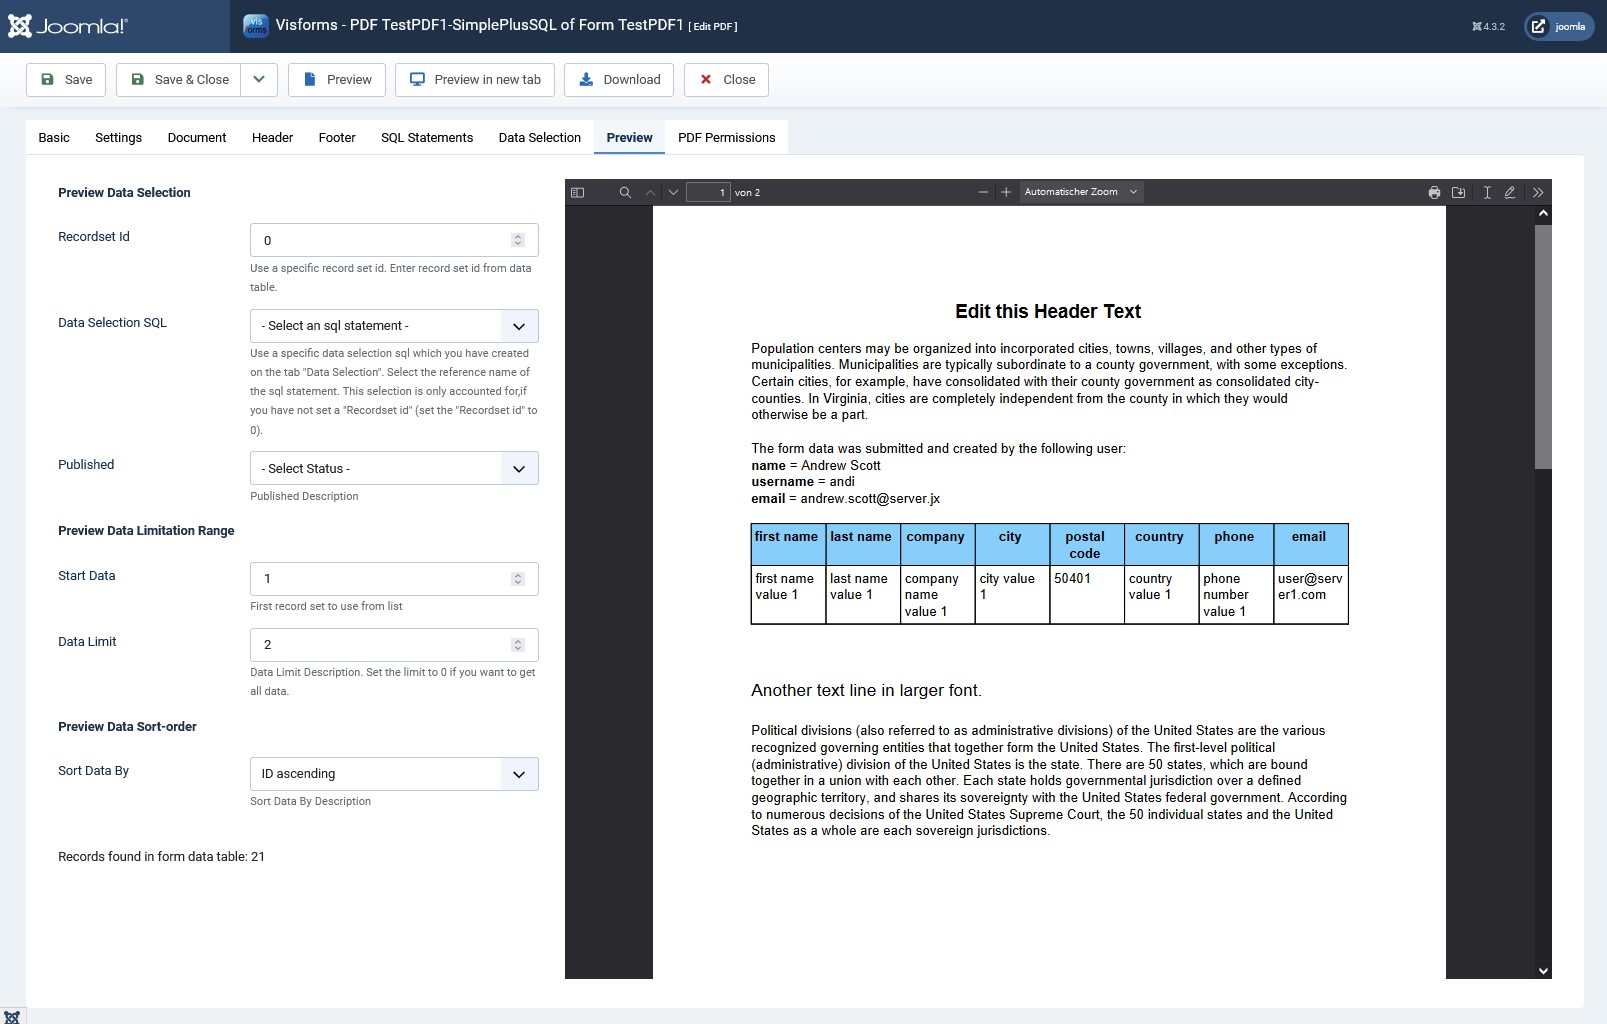1607x1024 pixels.
Task: Select the Draw pencil tool in PDF viewer
Action: (x=1510, y=192)
